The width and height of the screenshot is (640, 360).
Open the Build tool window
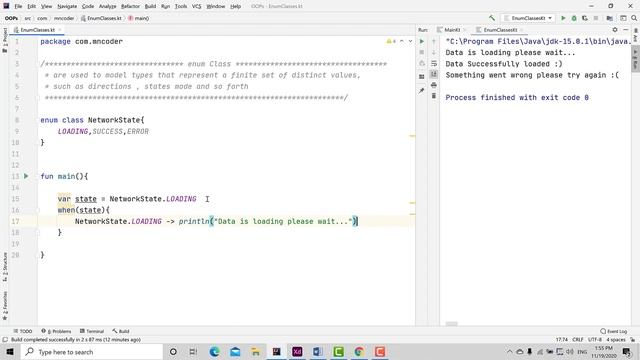click(121, 331)
